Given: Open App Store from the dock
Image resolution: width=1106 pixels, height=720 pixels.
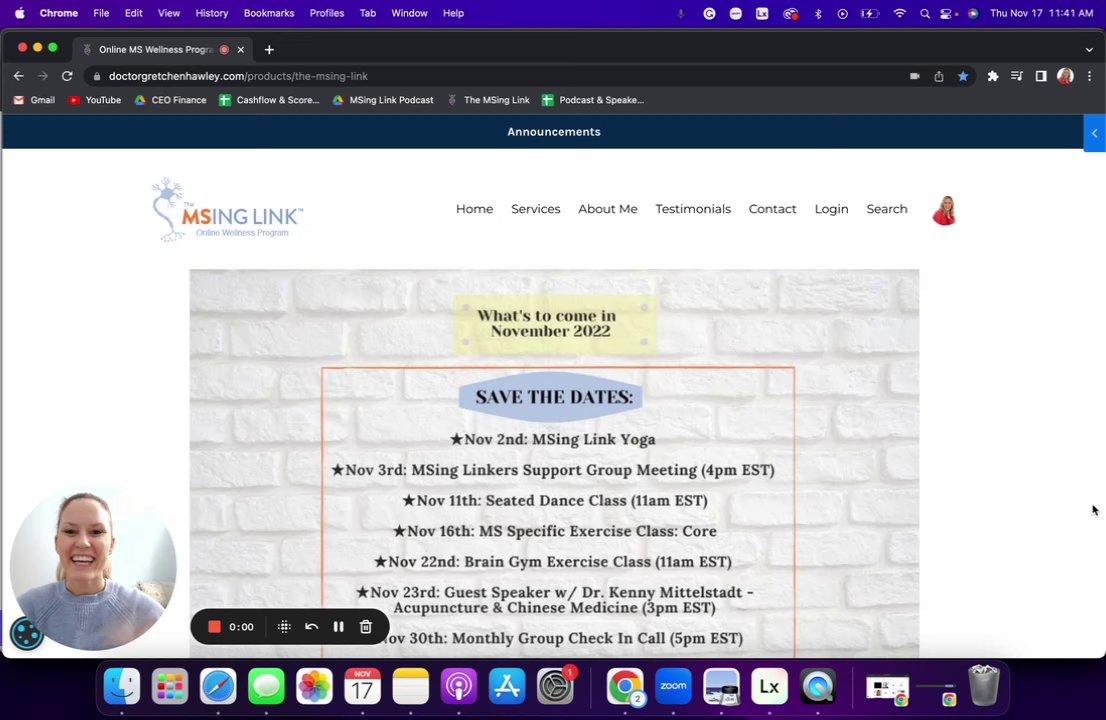Looking at the screenshot, I should click(x=506, y=686).
